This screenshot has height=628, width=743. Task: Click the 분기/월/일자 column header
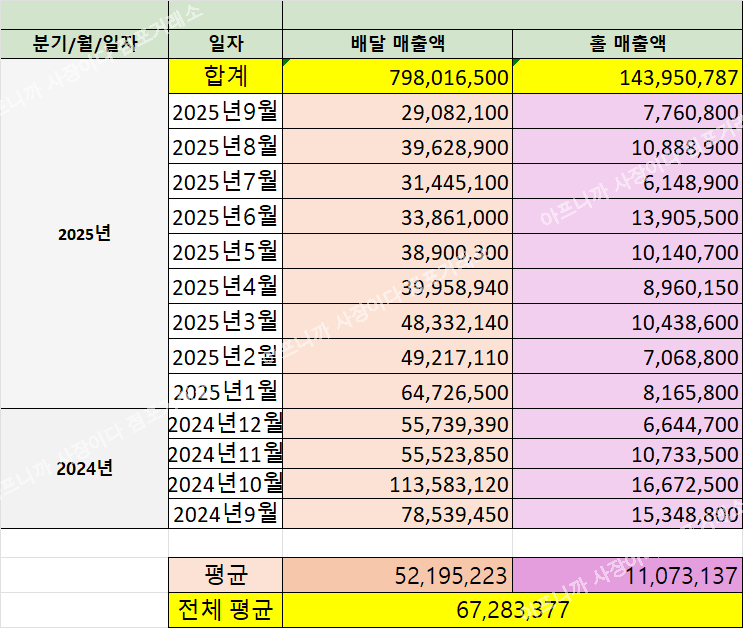click(84, 44)
